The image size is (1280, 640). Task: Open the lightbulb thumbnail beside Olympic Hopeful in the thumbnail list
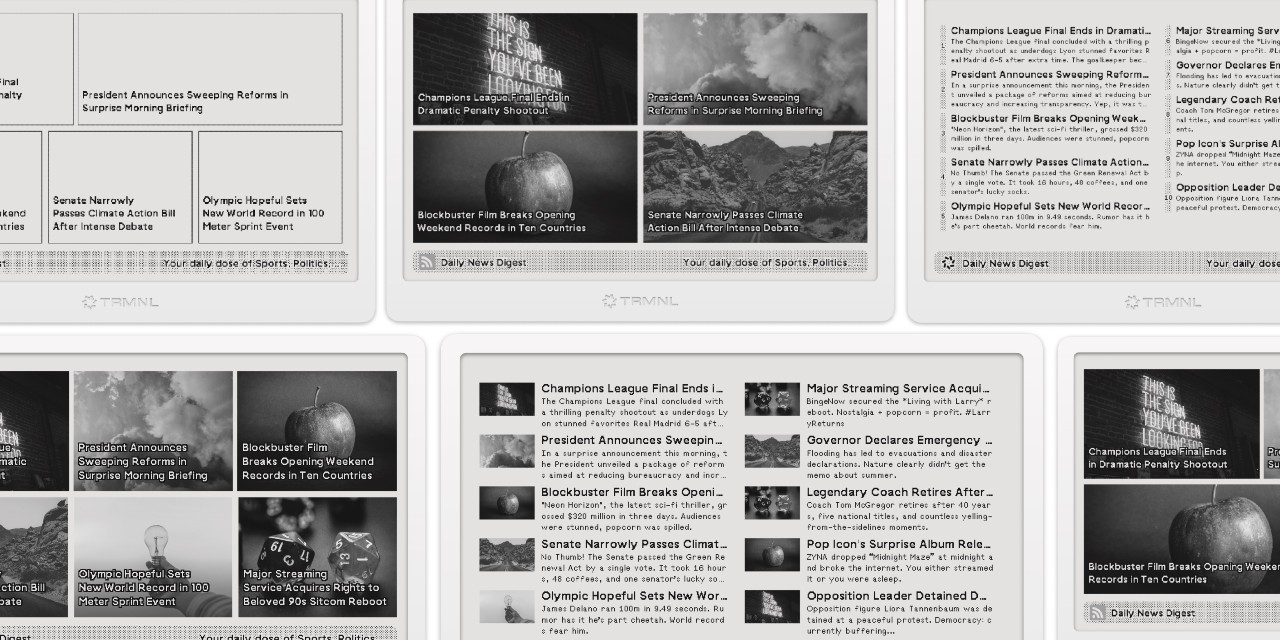pyautogui.click(x=507, y=607)
